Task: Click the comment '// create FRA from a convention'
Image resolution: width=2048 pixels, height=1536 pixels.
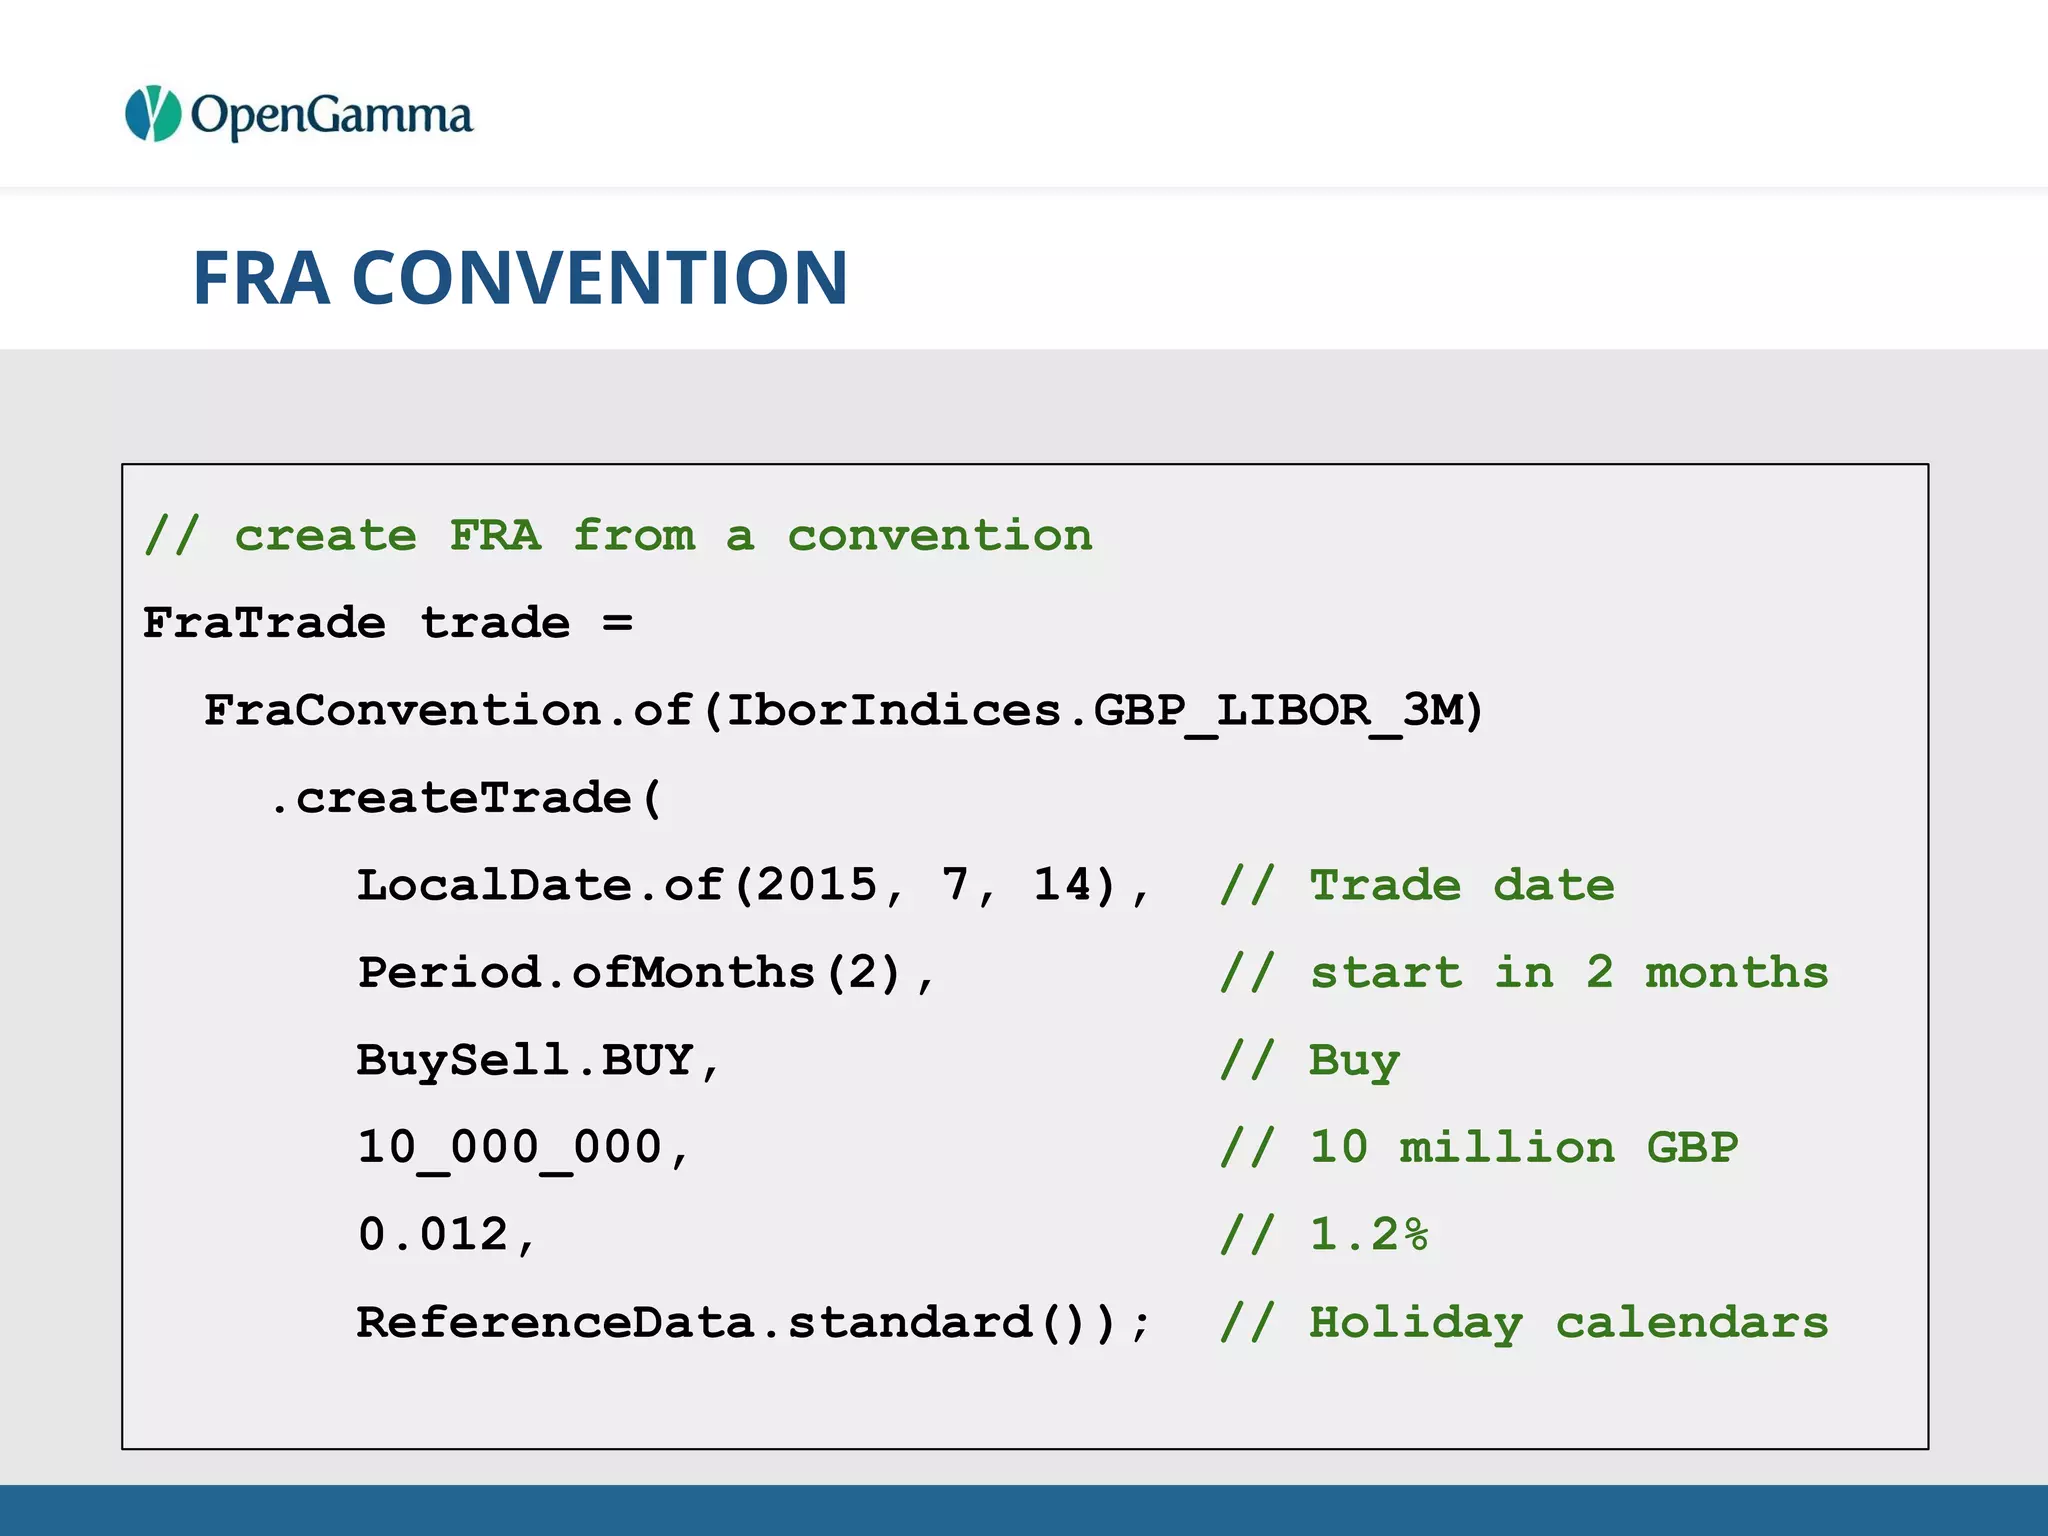Action: coord(618,535)
